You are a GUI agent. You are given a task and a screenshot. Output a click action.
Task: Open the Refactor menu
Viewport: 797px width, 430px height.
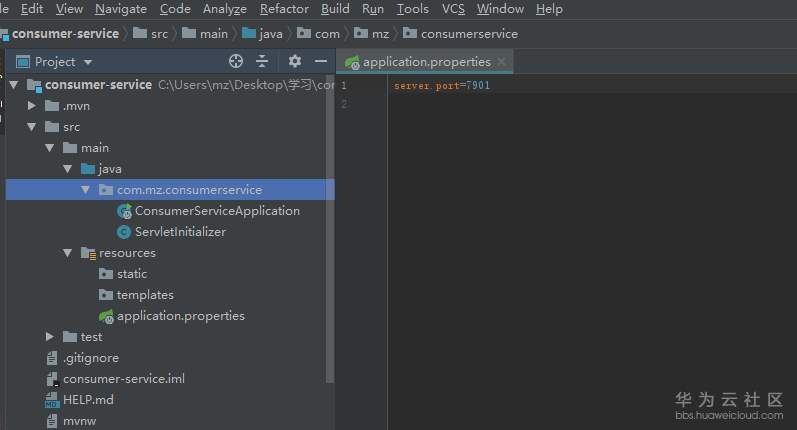coord(284,9)
